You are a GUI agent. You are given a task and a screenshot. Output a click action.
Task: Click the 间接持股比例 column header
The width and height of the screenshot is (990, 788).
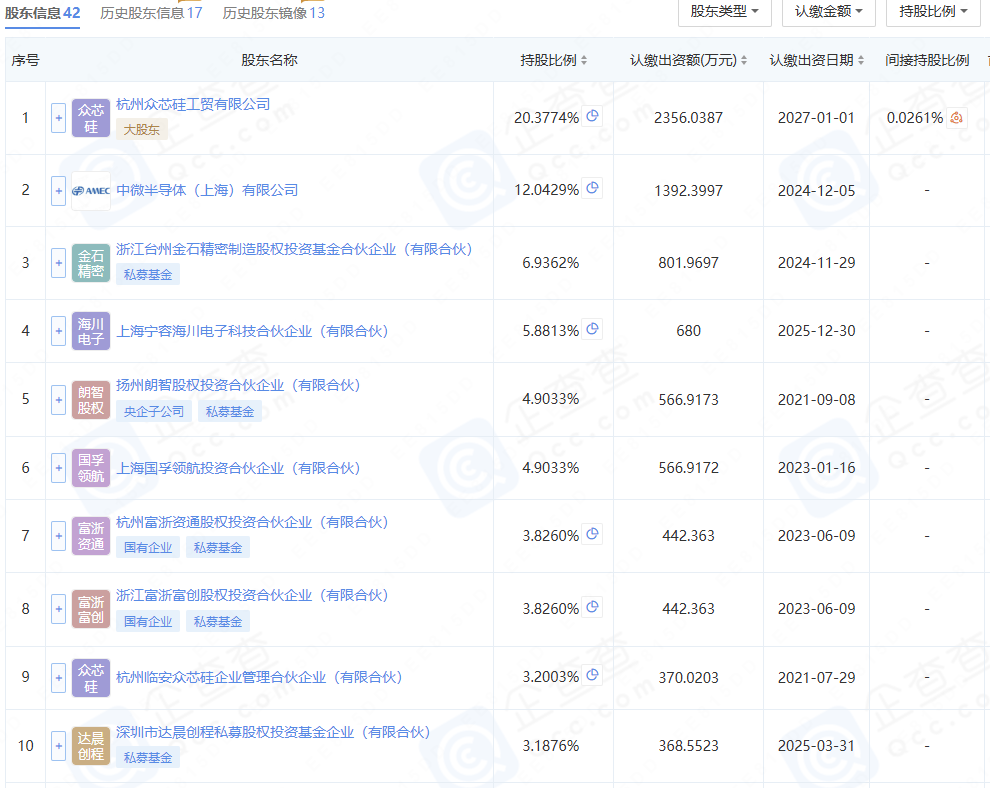point(927,60)
